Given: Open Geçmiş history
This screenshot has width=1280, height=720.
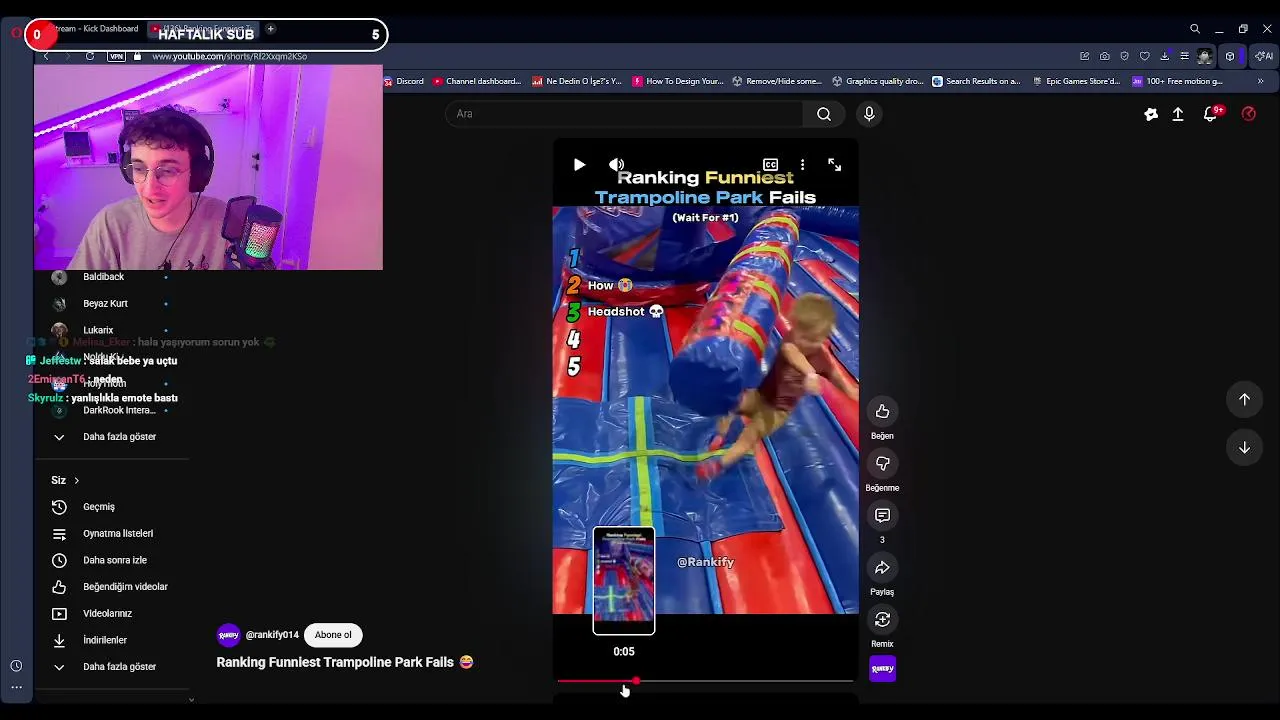Looking at the screenshot, I should pyautogui.click(x=112, y=507).
